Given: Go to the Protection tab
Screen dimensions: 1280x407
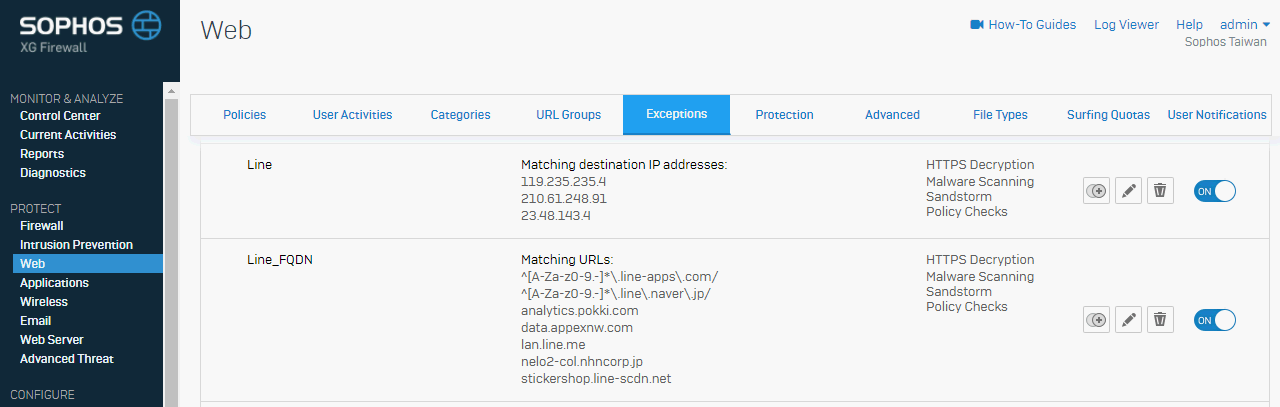Looking at the screenshot, I should tap(784, 115).
